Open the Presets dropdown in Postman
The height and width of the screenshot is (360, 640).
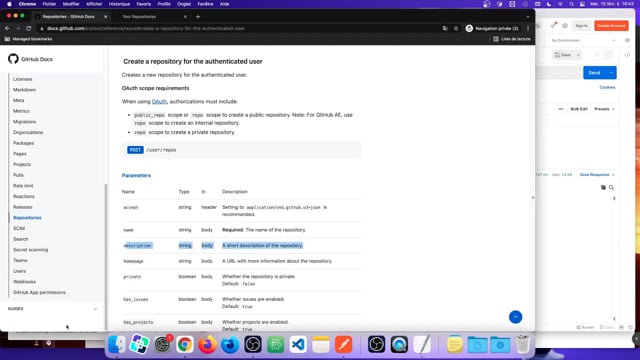point(604,109)
